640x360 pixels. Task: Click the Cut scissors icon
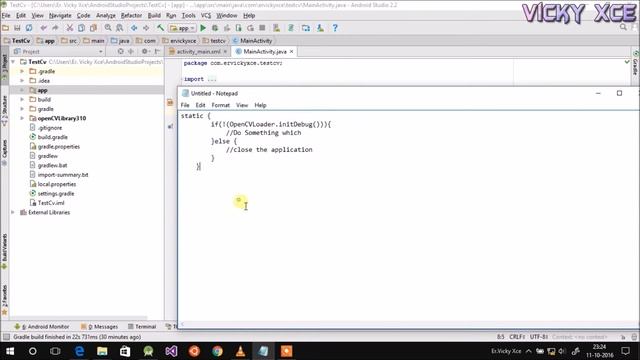70,28
